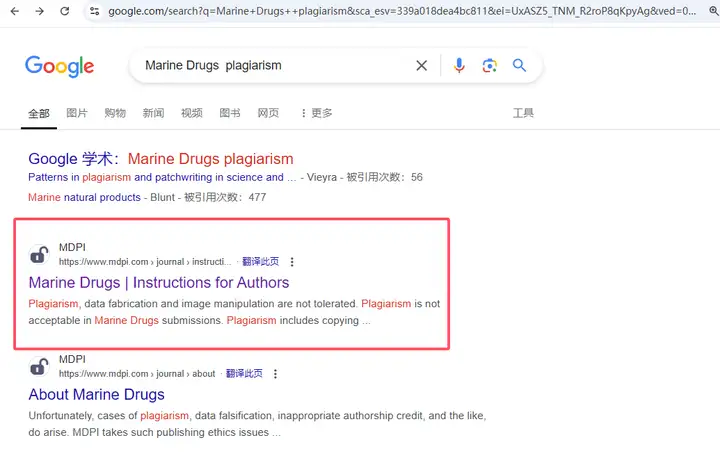The image size is (720, 472).
Task: Switch to the 网页 tab
Action: [268, 113]
